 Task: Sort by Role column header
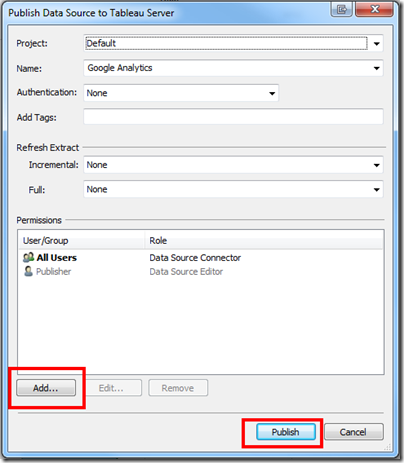click(x=264, y=240)
